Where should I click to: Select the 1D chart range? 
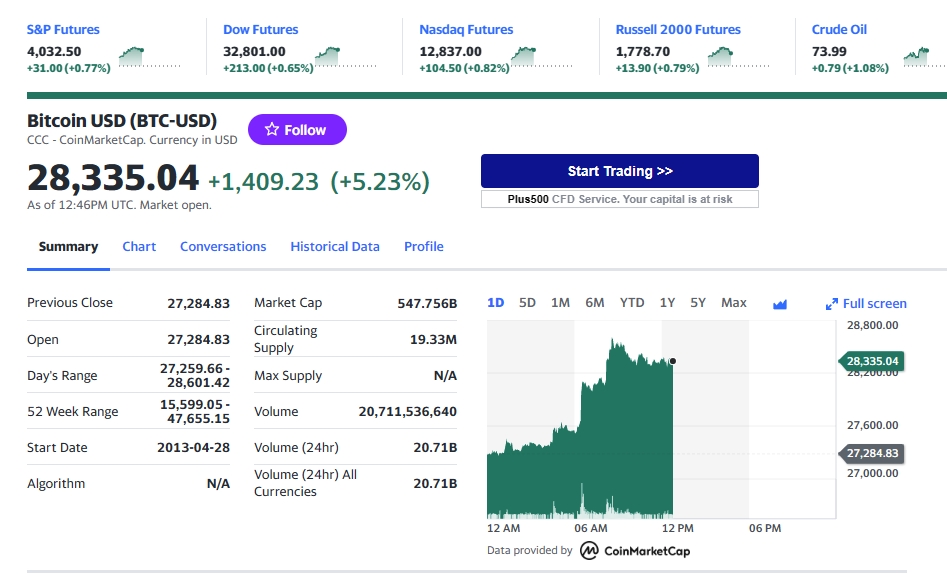(495, 303)
